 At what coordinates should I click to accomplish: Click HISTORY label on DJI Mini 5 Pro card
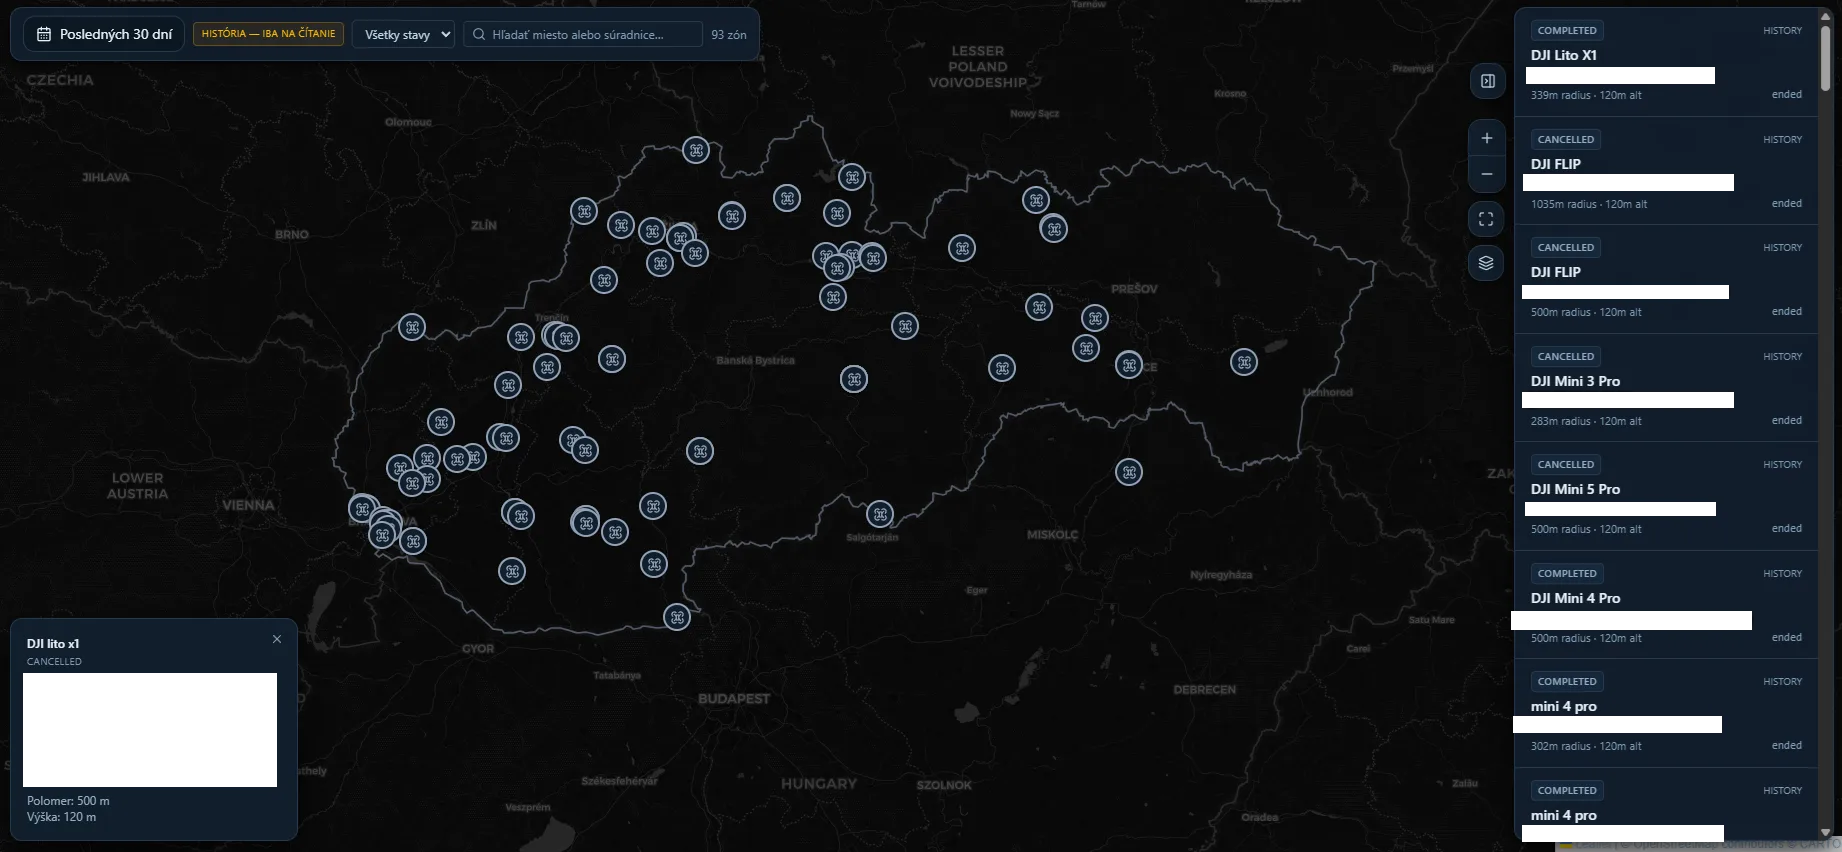click(1782, 465)
